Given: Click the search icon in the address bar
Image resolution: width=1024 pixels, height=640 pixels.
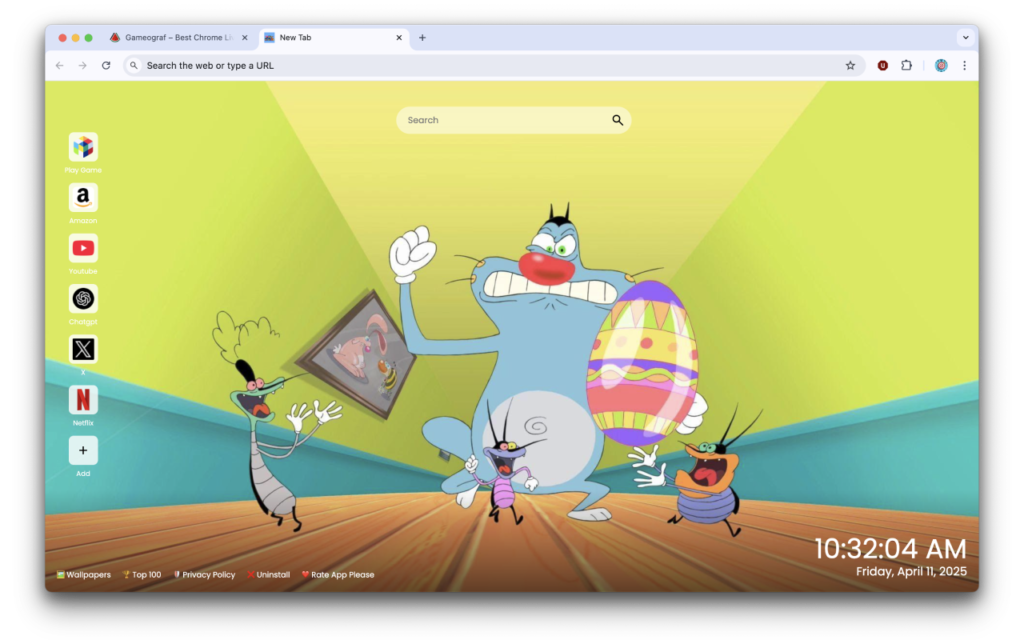Looking at the screenshot, I should click(x=133, y=65).
